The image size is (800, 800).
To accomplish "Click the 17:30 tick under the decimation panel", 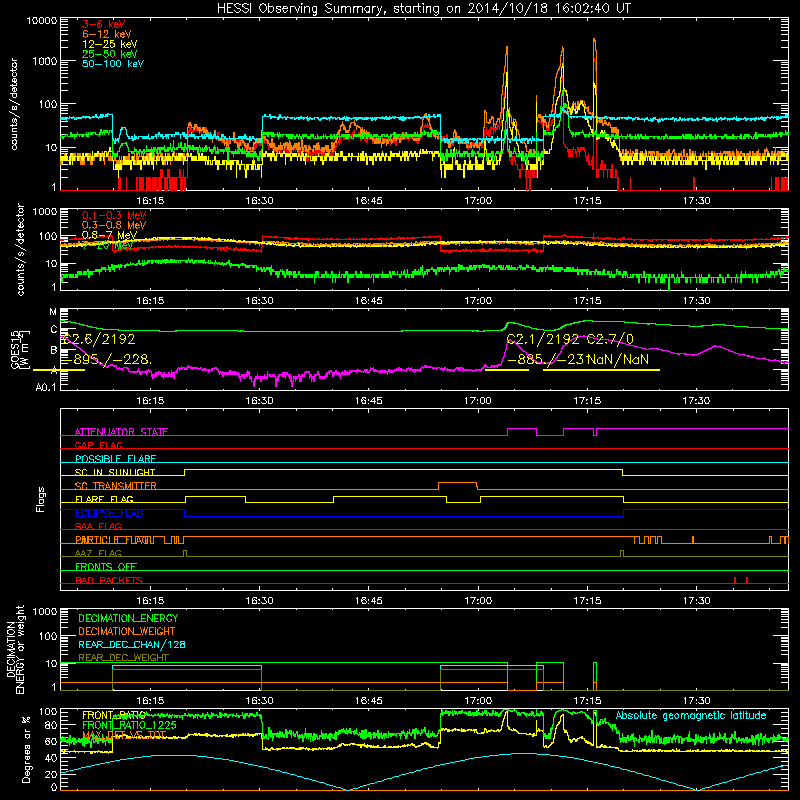I will 696,701.
